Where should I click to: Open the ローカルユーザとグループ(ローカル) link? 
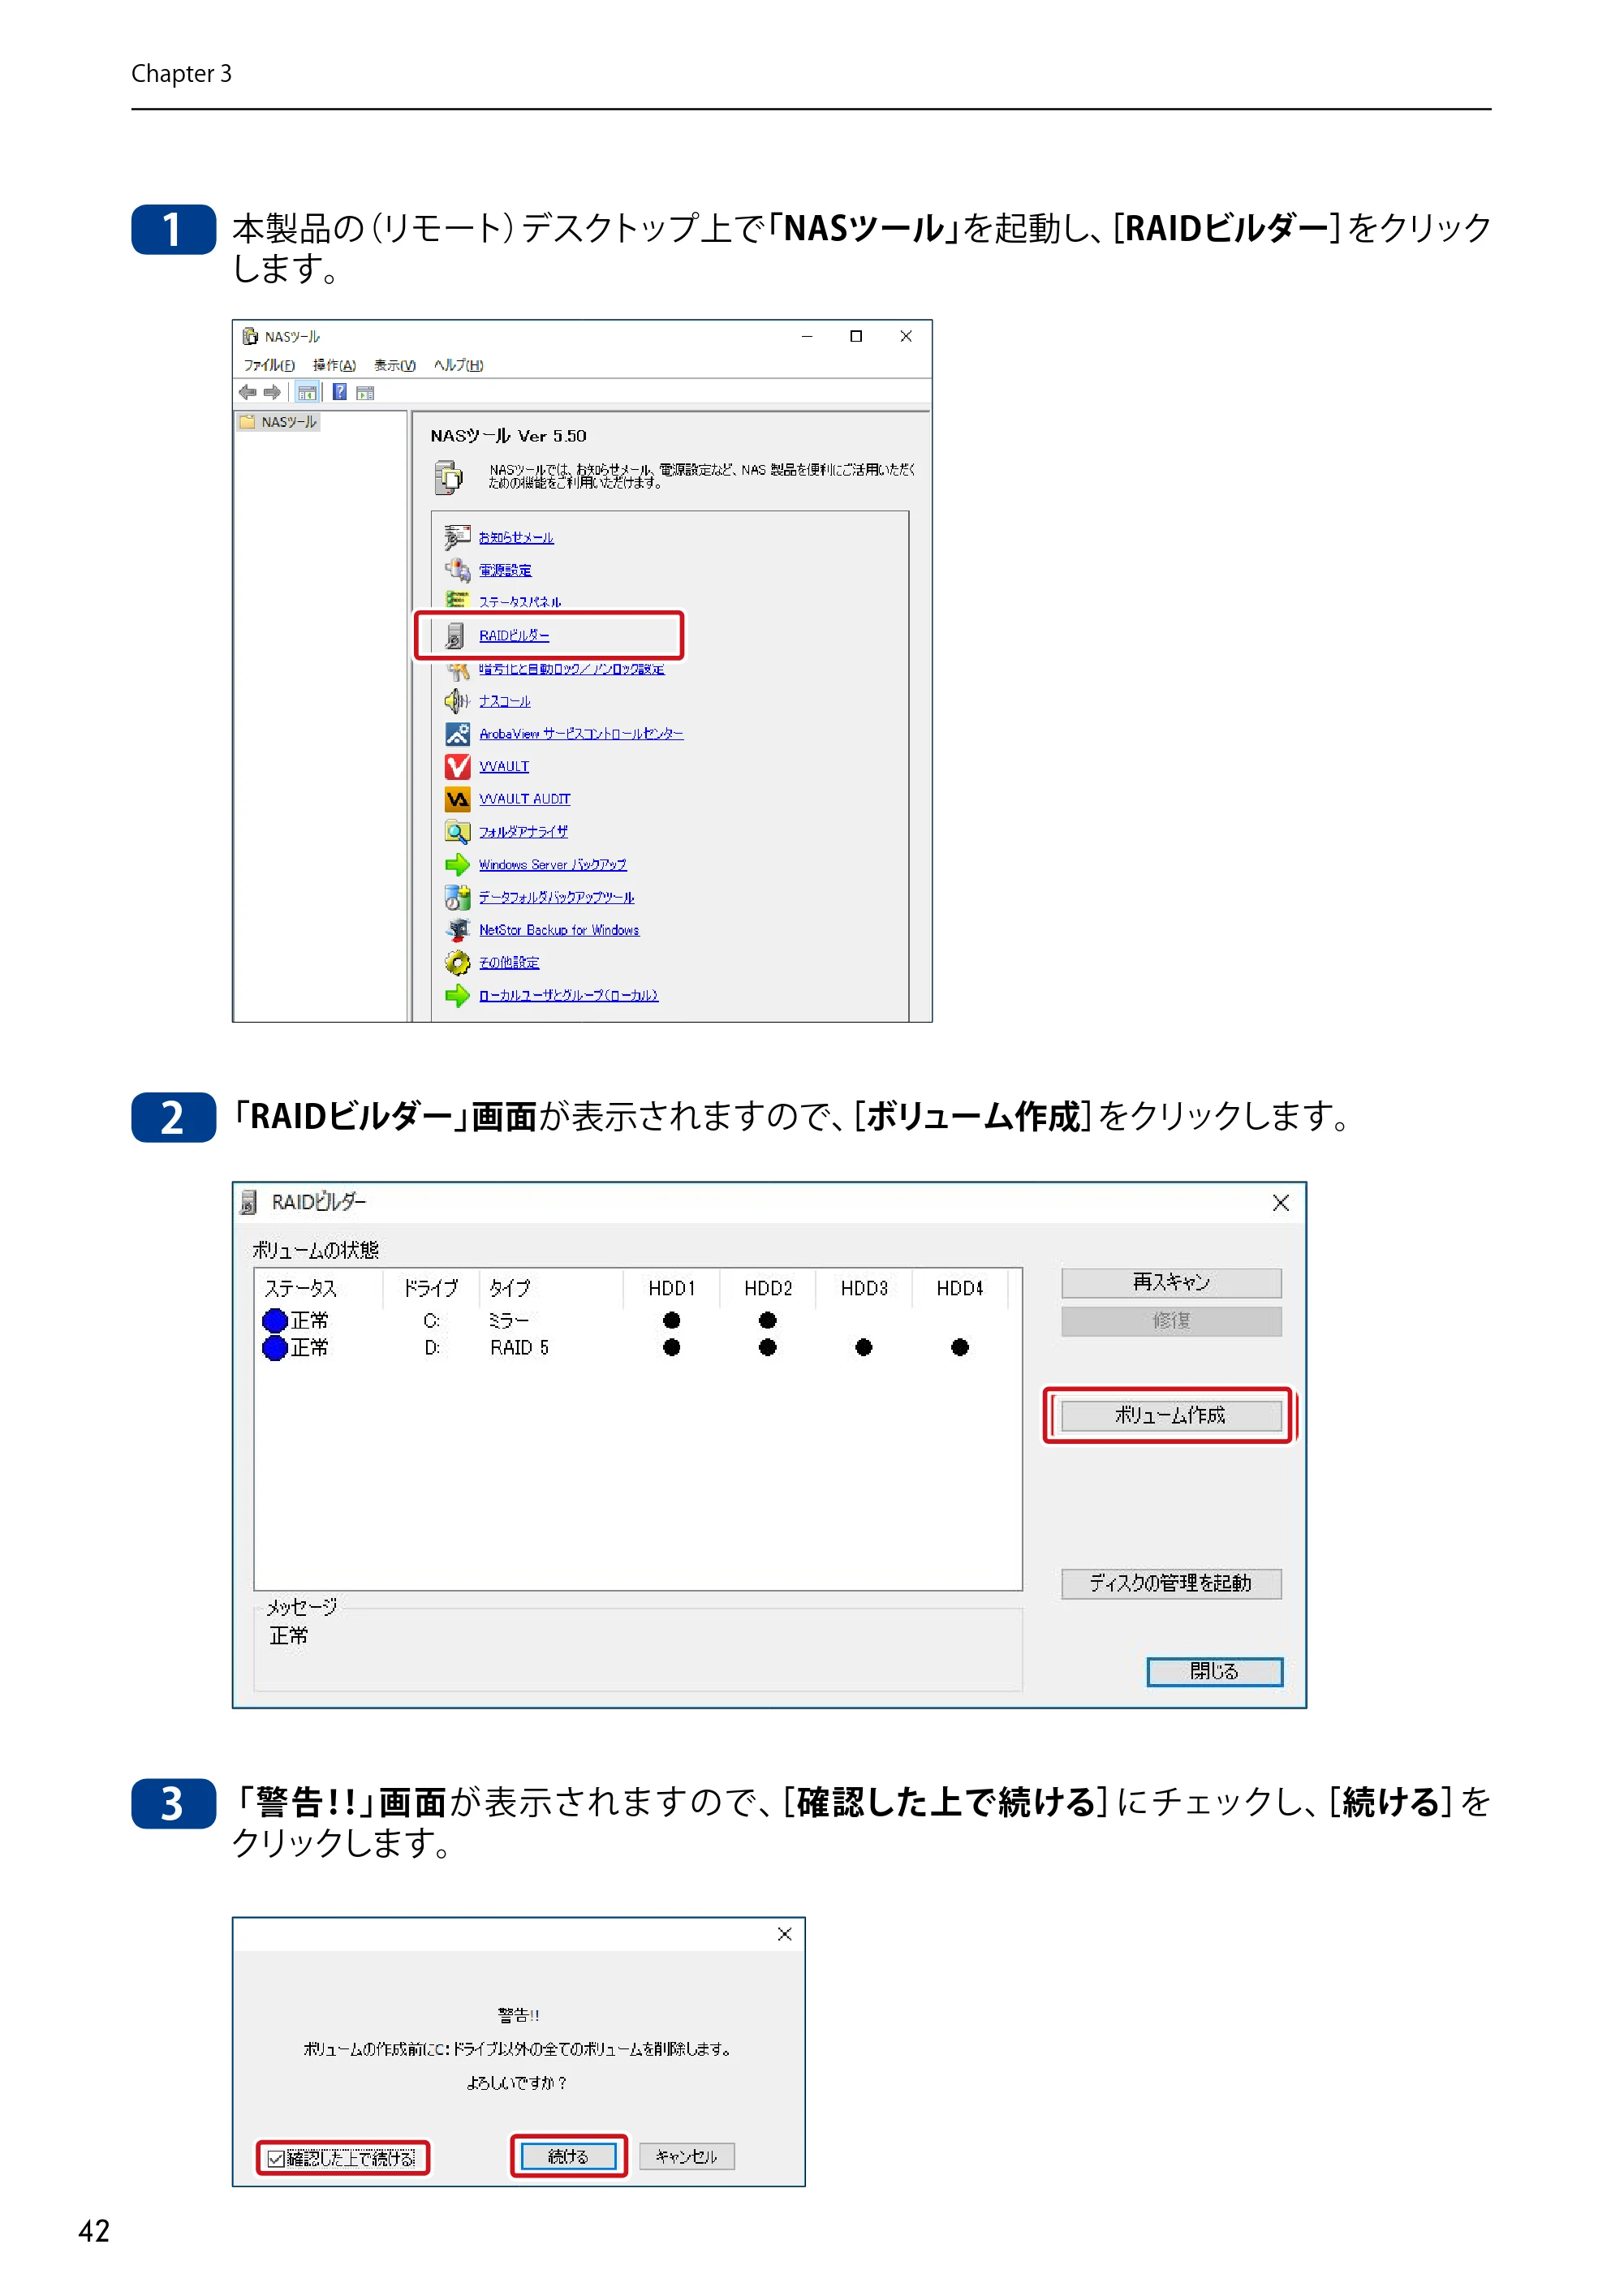click(568, 995)
